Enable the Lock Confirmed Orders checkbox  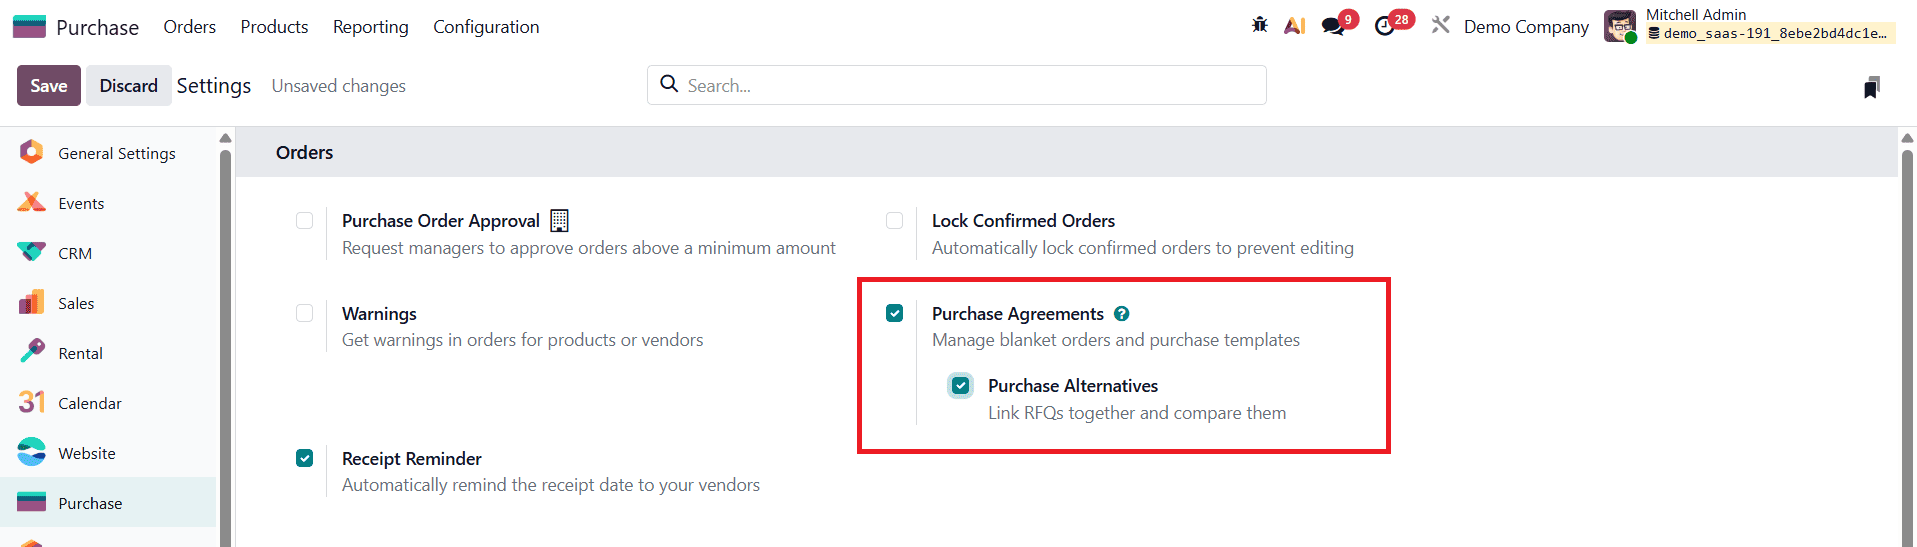895,221
